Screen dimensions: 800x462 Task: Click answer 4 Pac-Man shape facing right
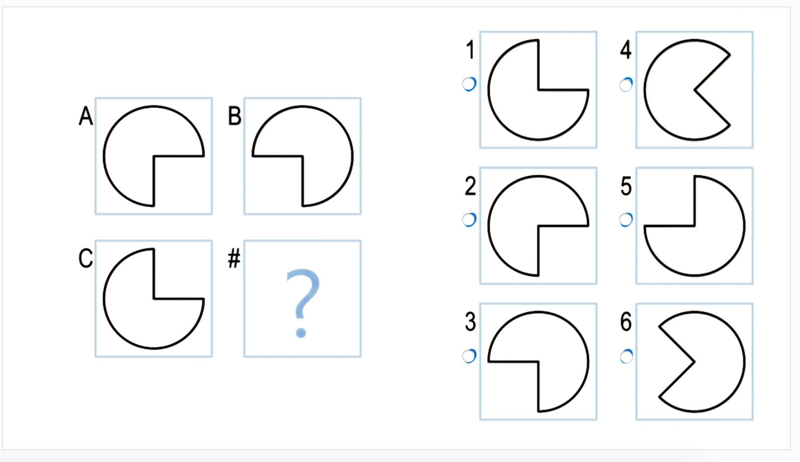tap(694, 90)
